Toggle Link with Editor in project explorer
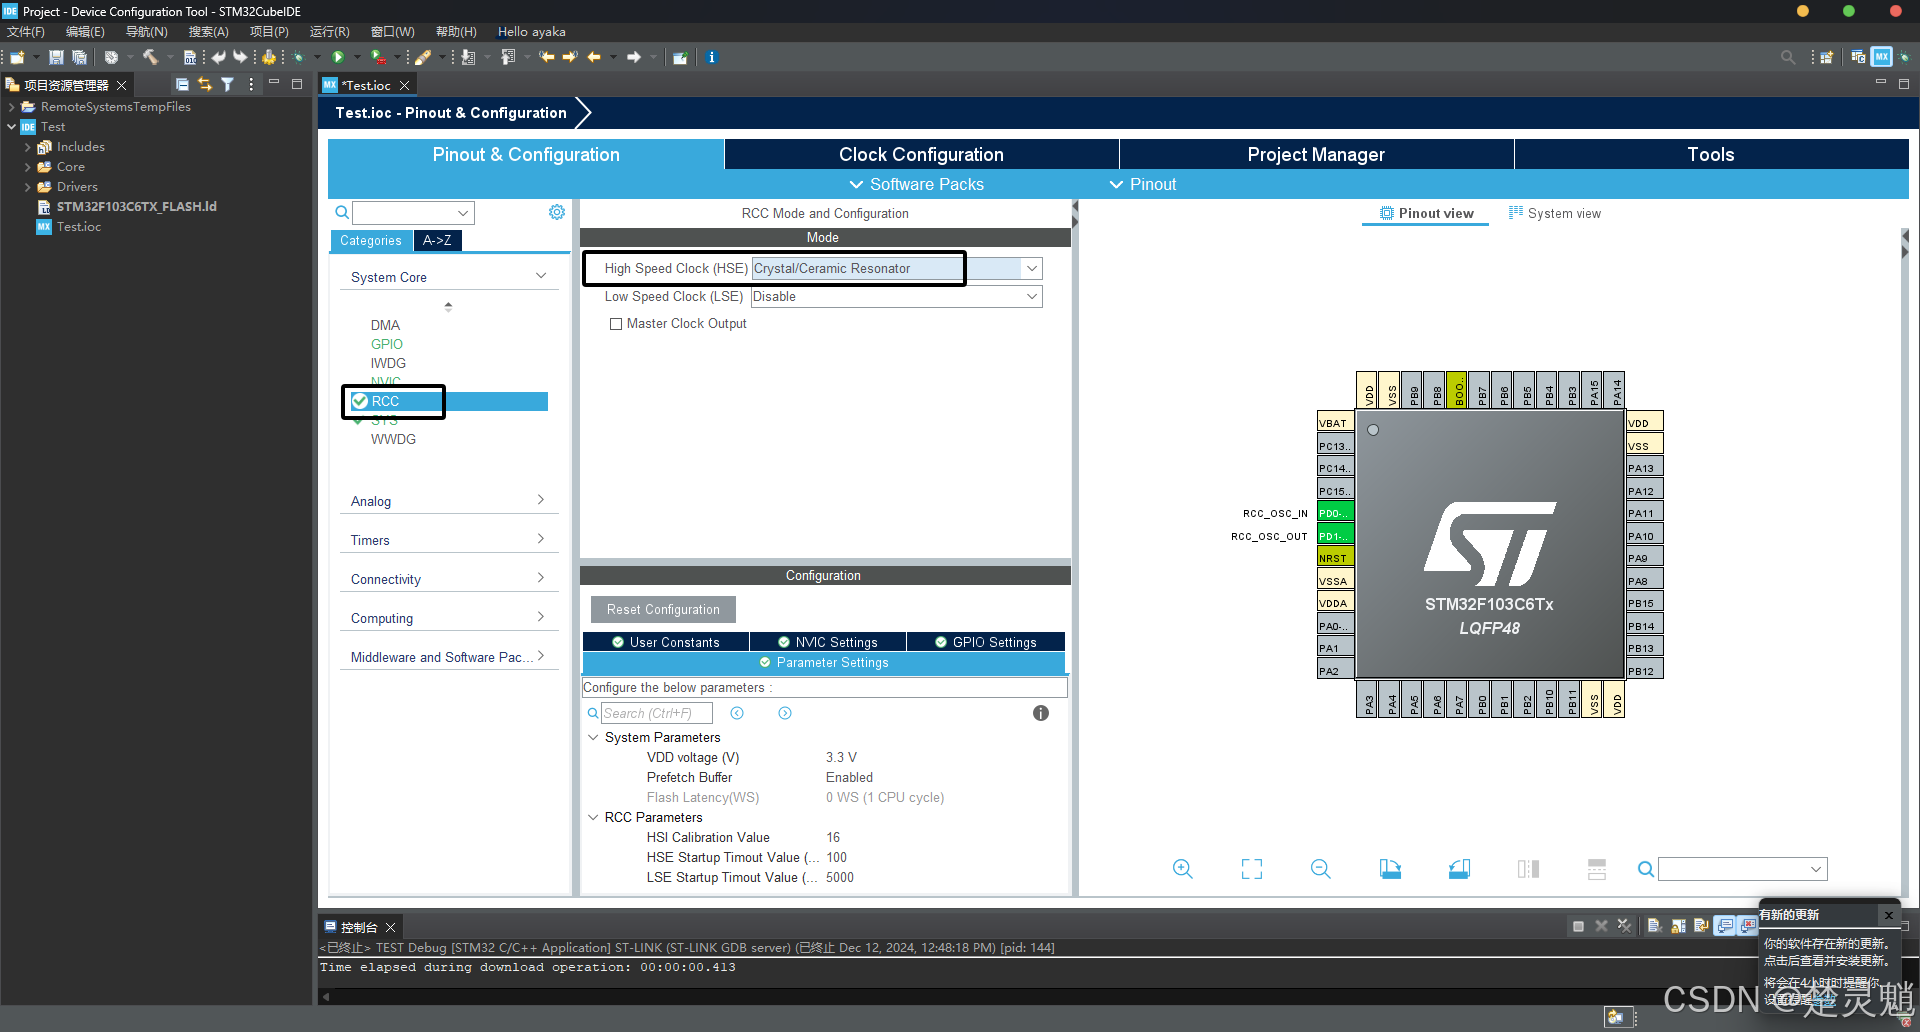This screenshot has height=1032, width=1920. click(x=205, y=85)
